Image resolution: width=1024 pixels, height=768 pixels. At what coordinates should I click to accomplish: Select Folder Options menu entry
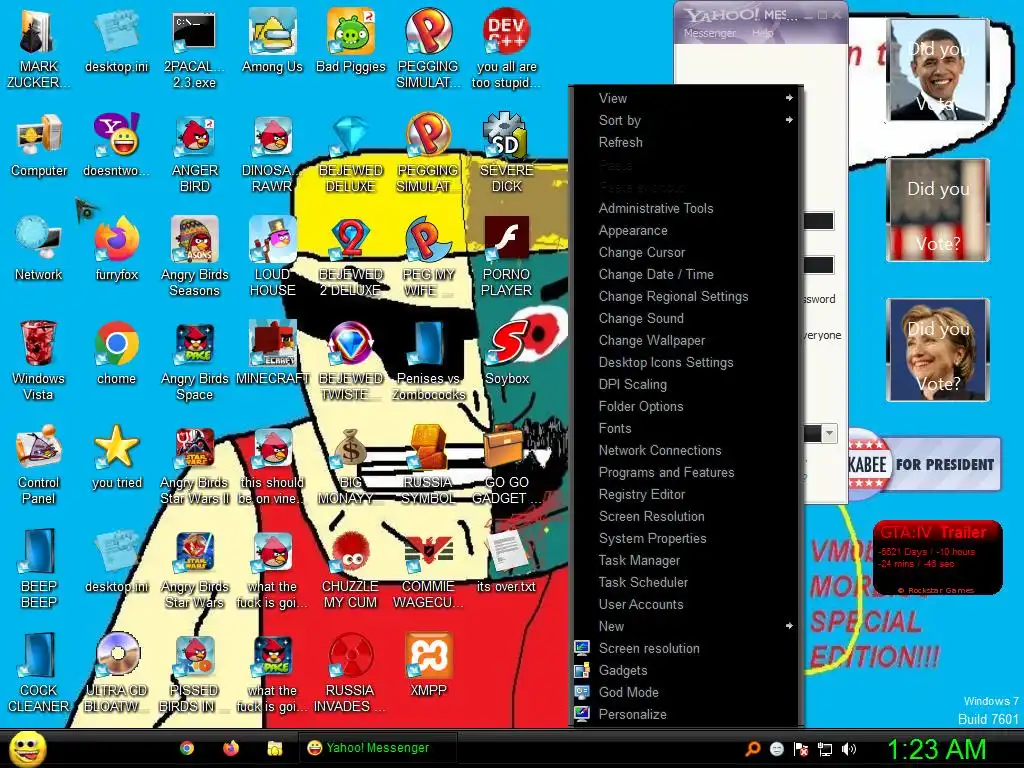(x=686, y=406)
